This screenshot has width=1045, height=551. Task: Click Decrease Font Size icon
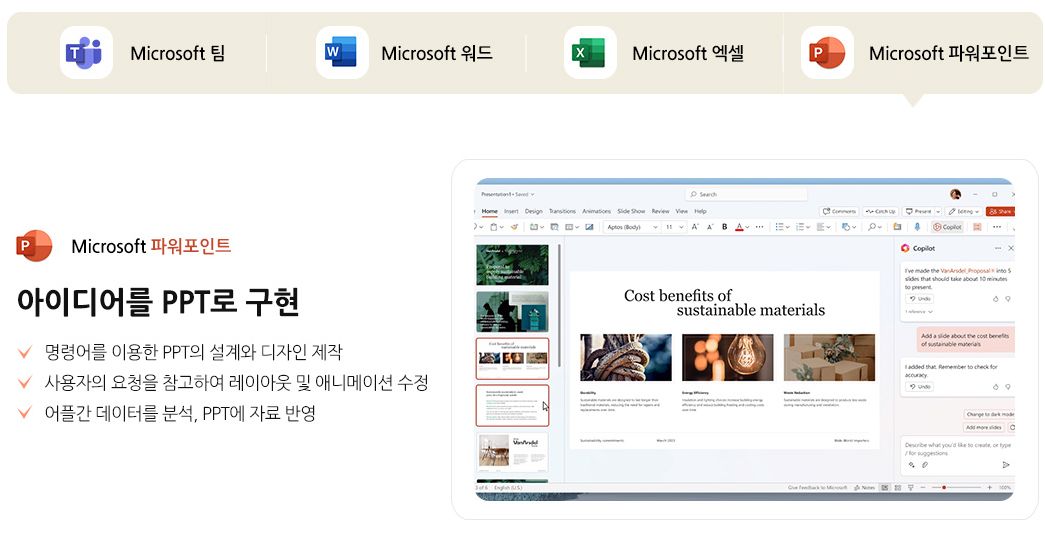point(710,227)
